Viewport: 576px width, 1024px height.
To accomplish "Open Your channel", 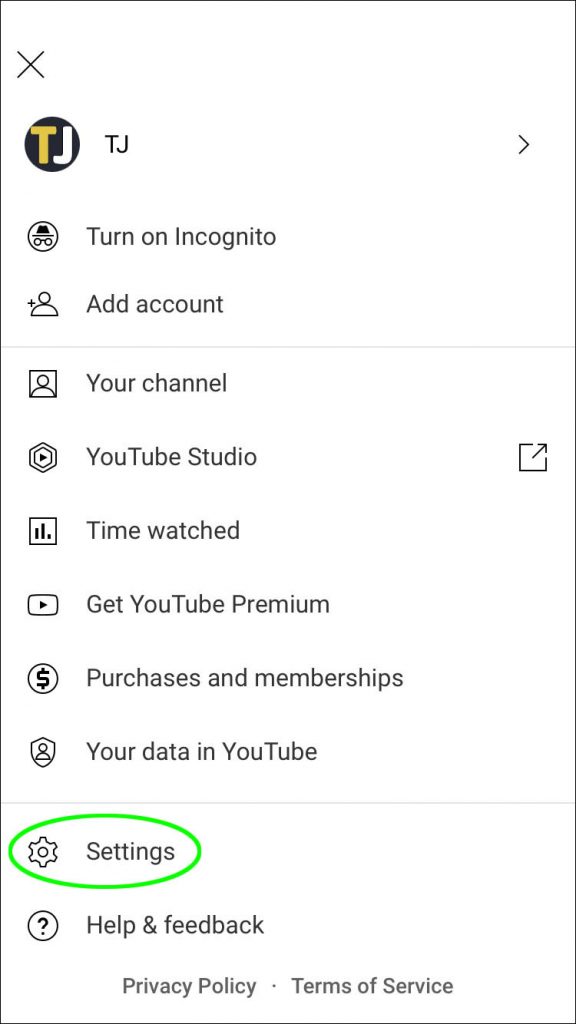I will [x=156, y=383].
